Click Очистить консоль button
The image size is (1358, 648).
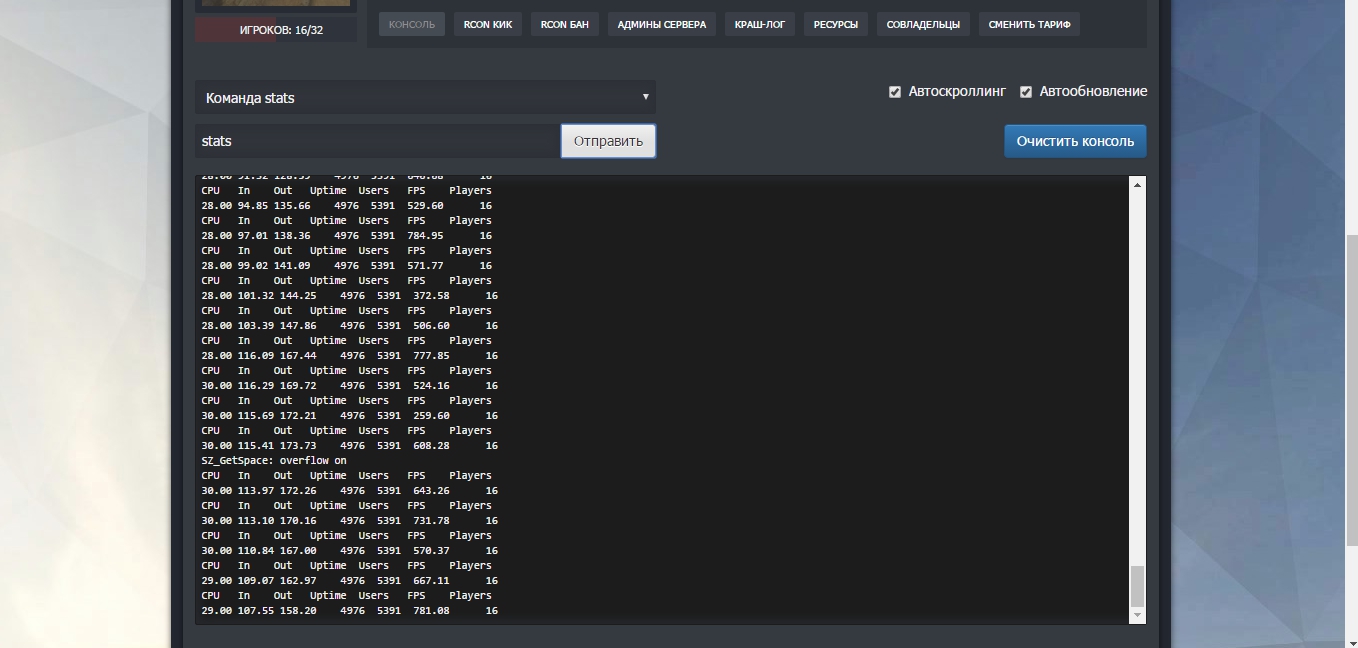(1075, 141)
